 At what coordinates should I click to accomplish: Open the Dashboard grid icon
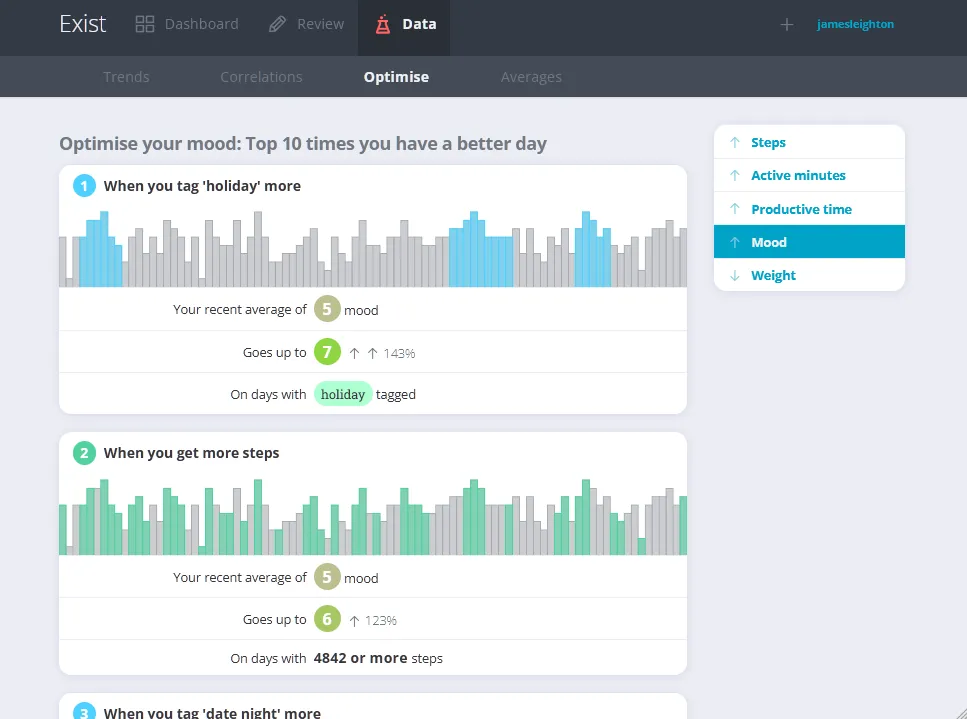tap(144, 22)
